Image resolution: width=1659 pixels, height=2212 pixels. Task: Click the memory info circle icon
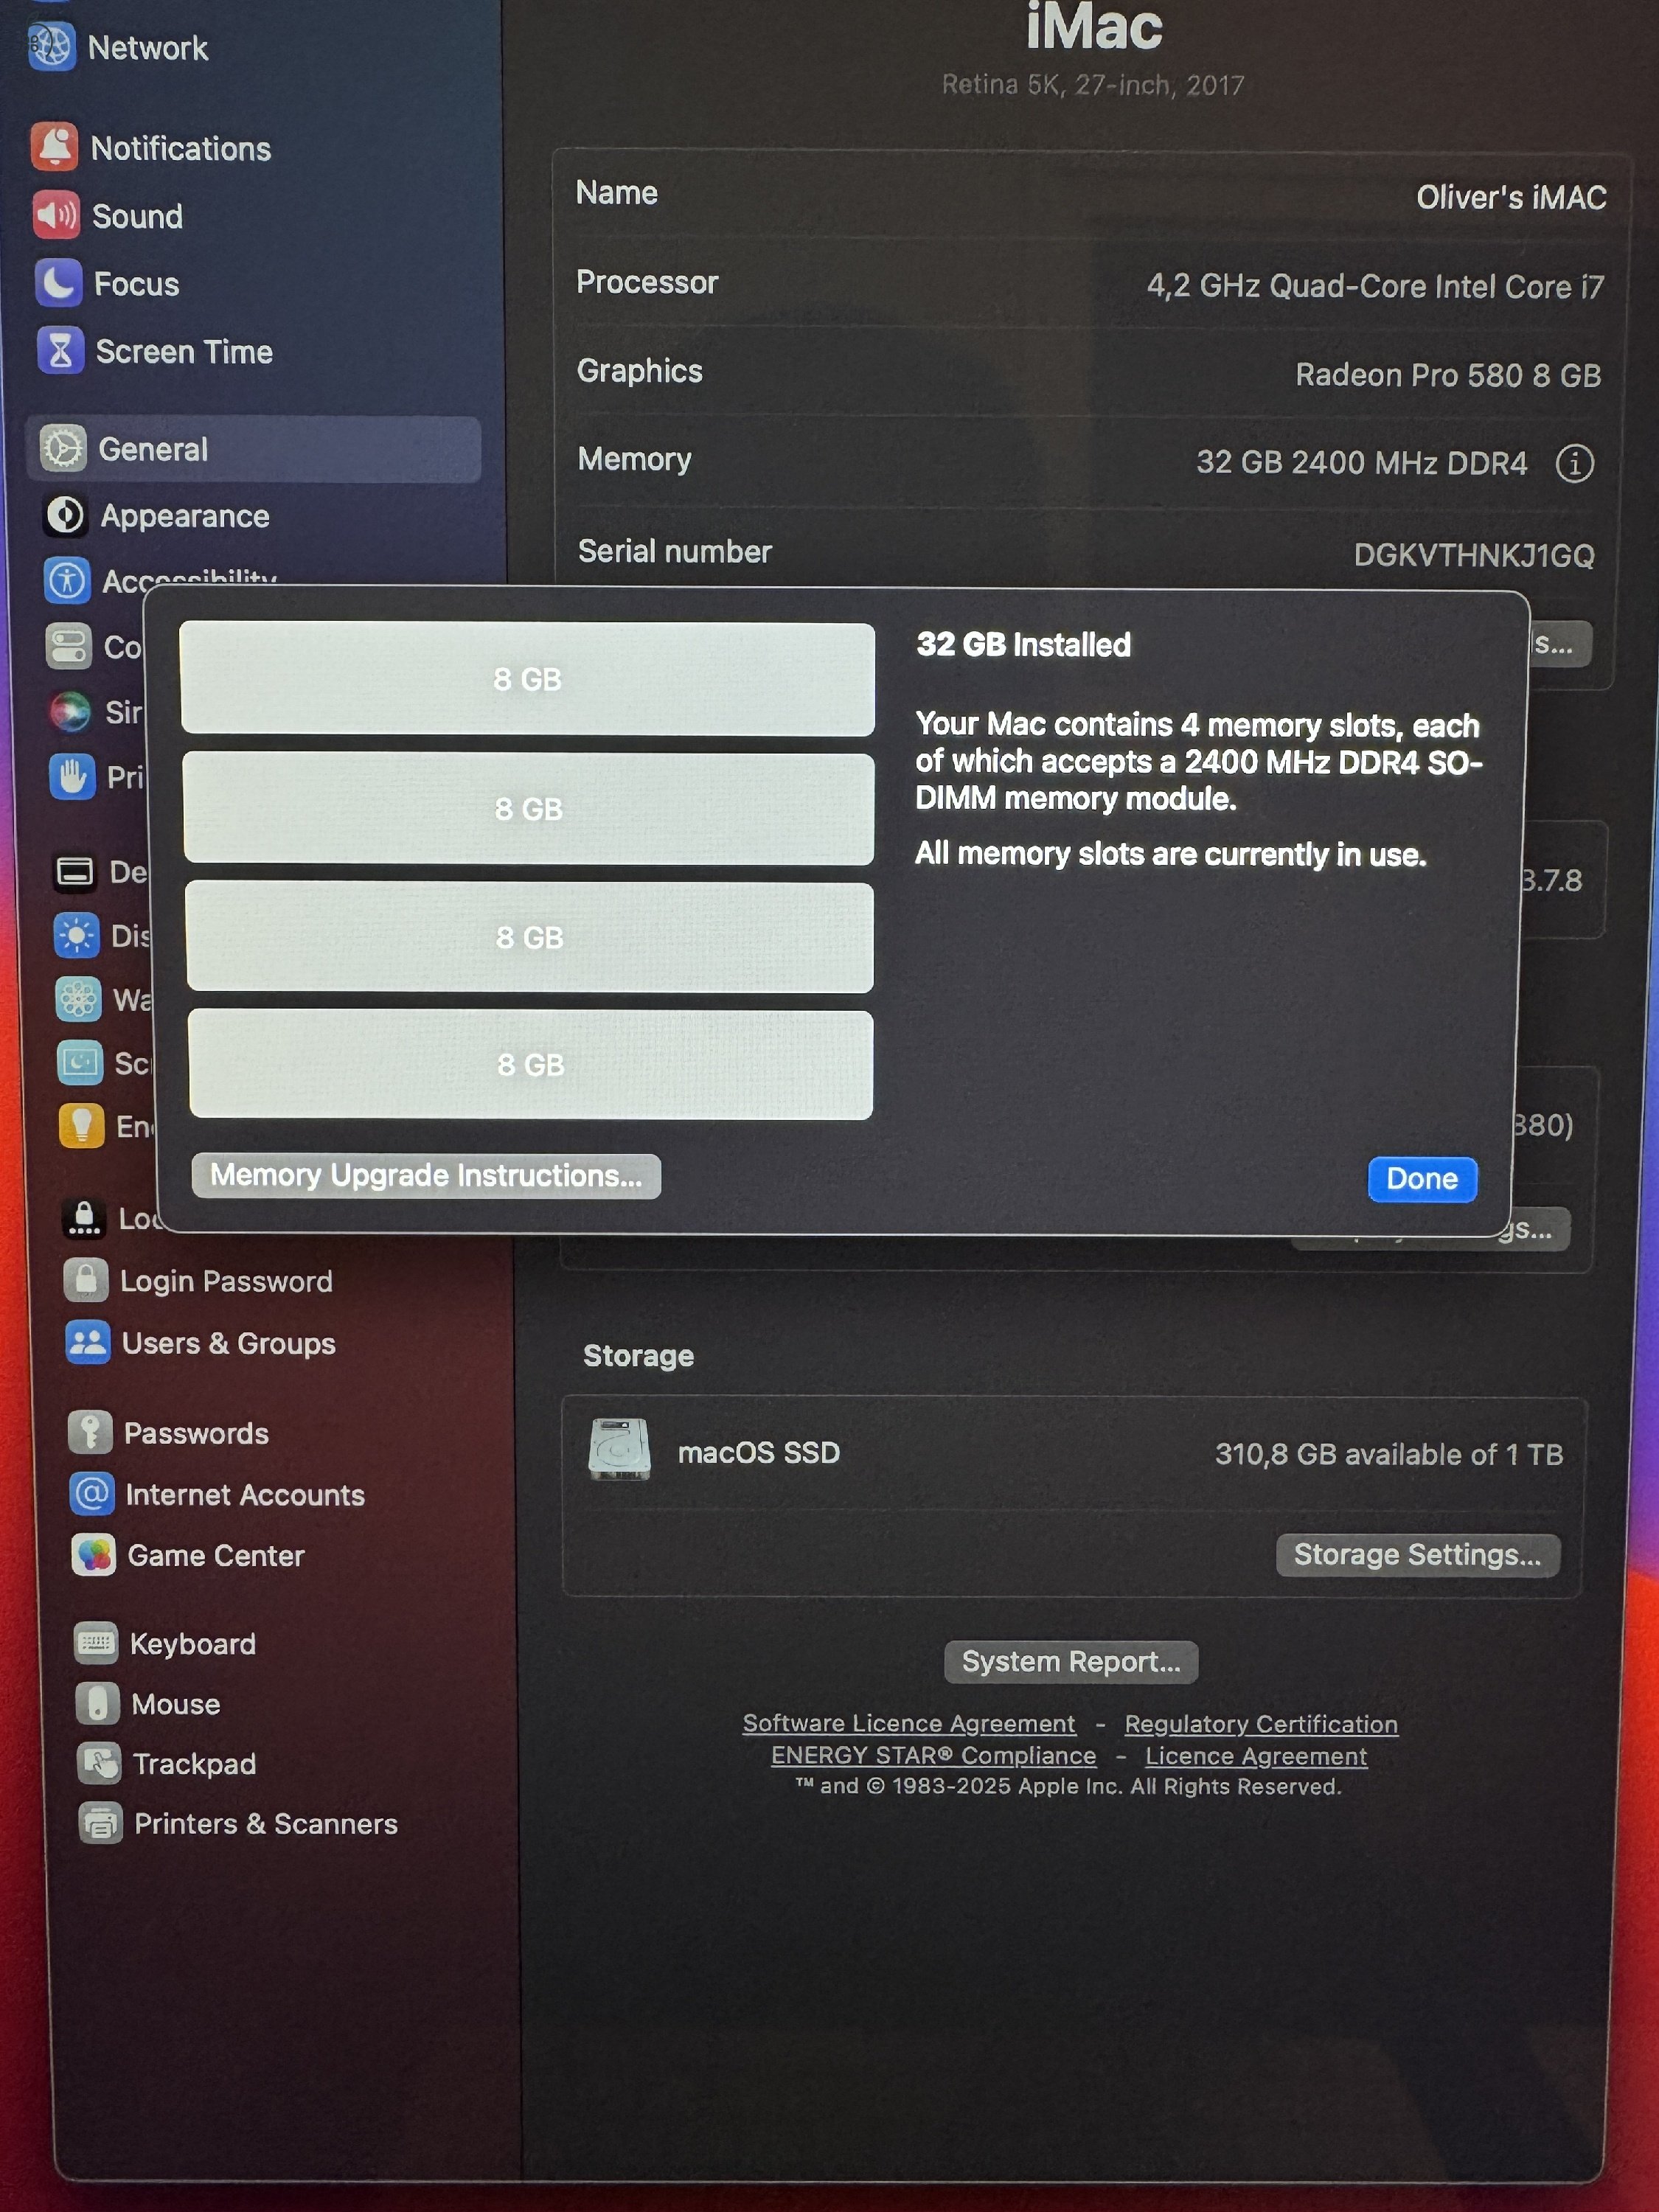click(1574, 463)
